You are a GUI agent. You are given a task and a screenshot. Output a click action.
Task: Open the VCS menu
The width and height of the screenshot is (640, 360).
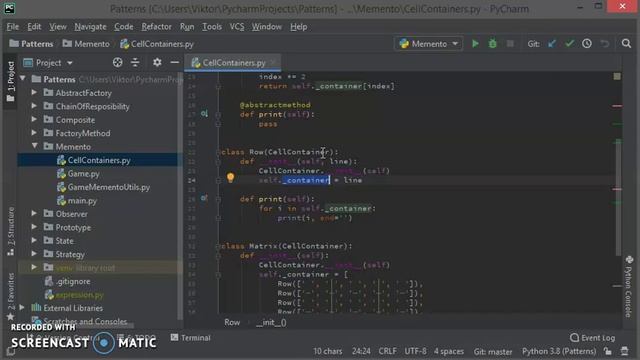coord(237,27)
